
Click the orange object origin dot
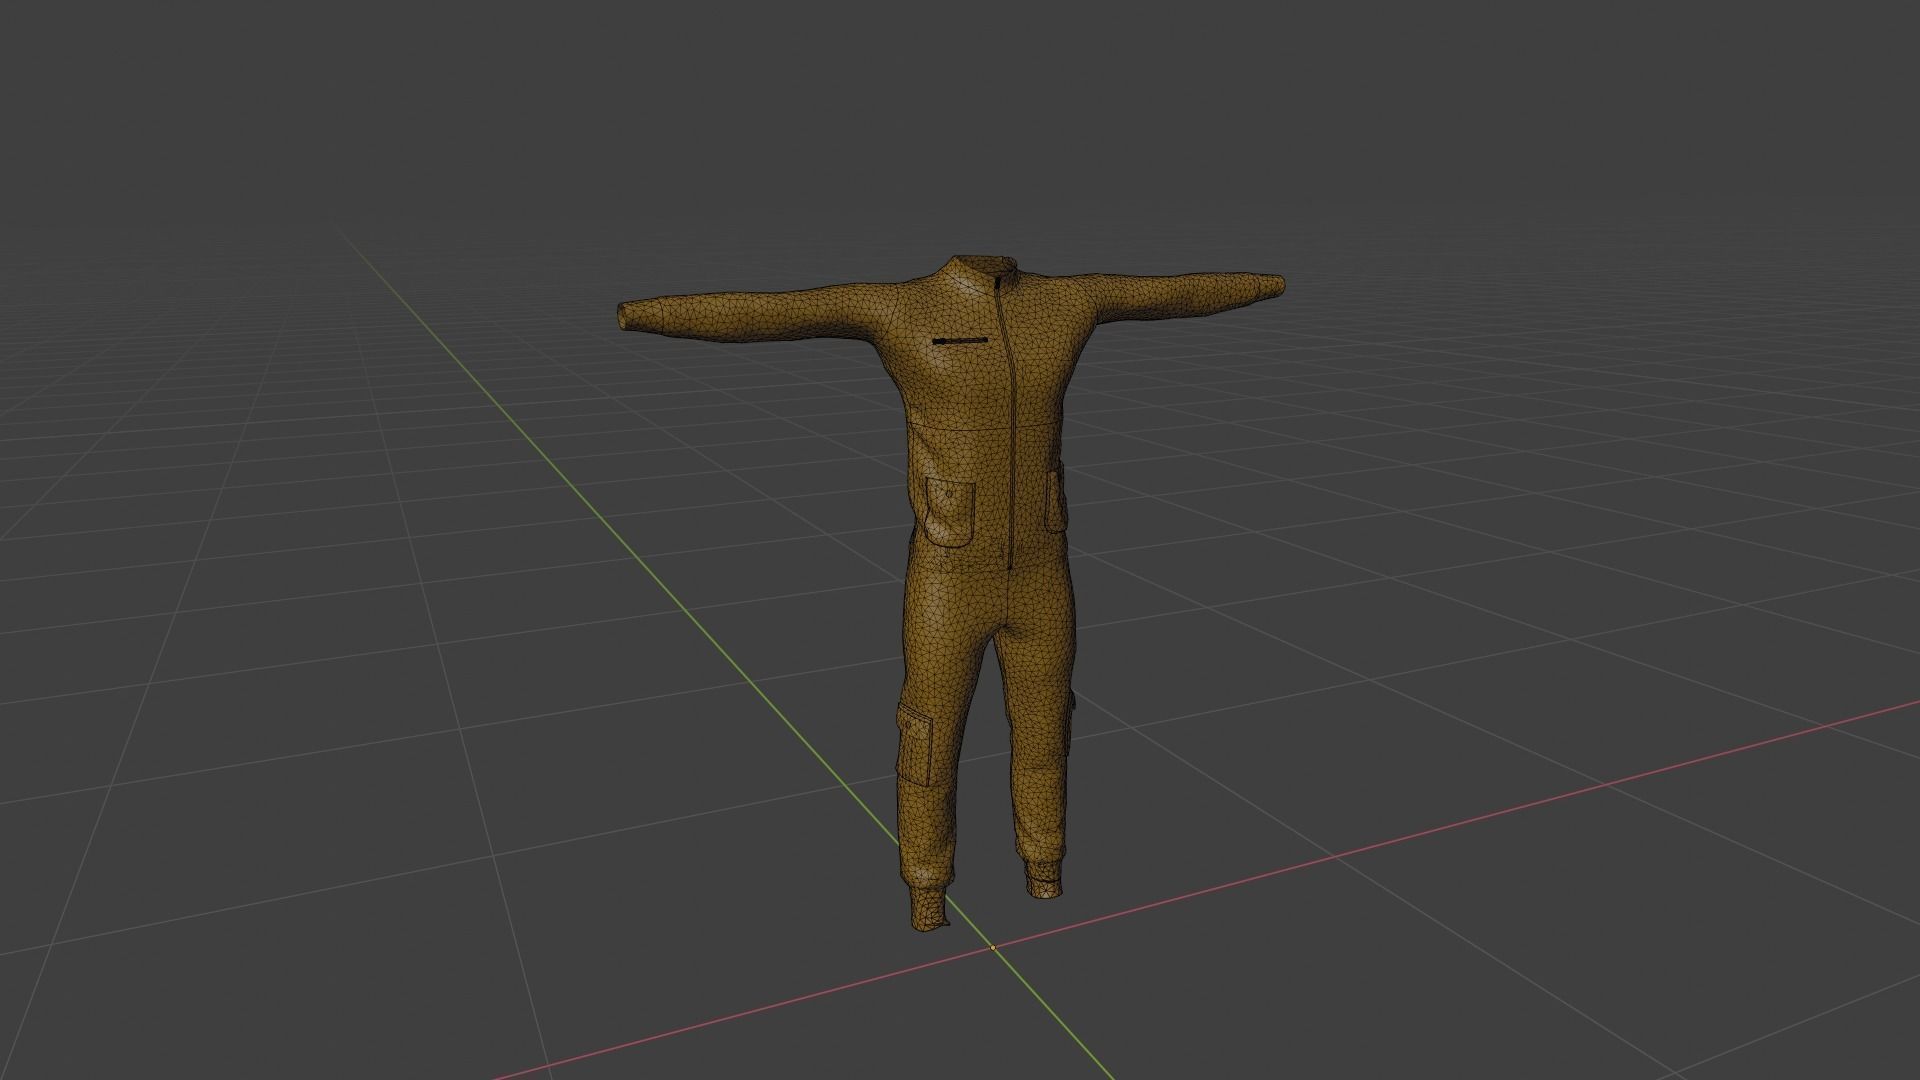point(993,947)
